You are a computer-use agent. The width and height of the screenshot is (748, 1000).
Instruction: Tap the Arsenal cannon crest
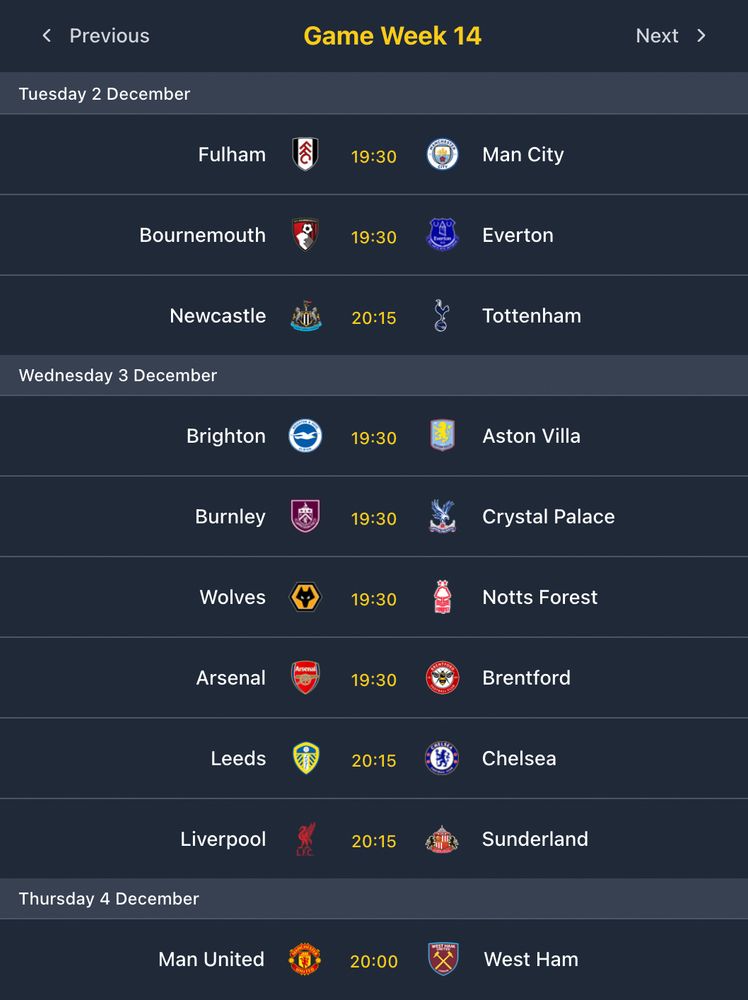click(x=305, y=678)
